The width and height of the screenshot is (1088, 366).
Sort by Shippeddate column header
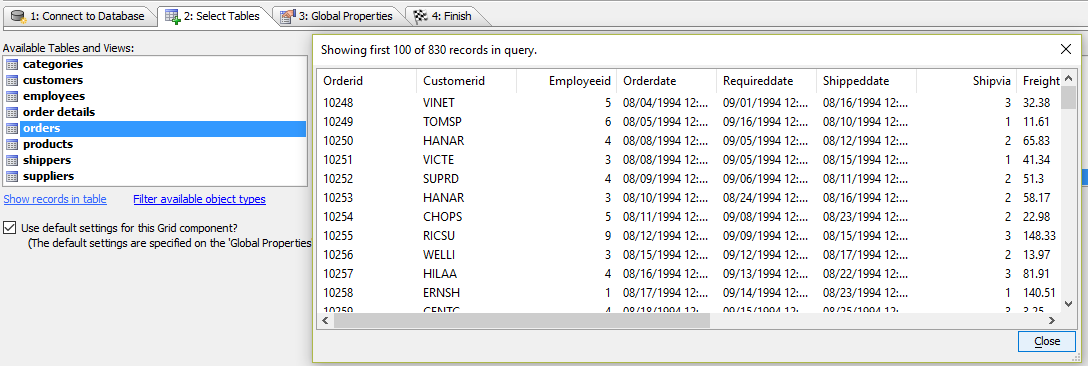coord(866,81)
